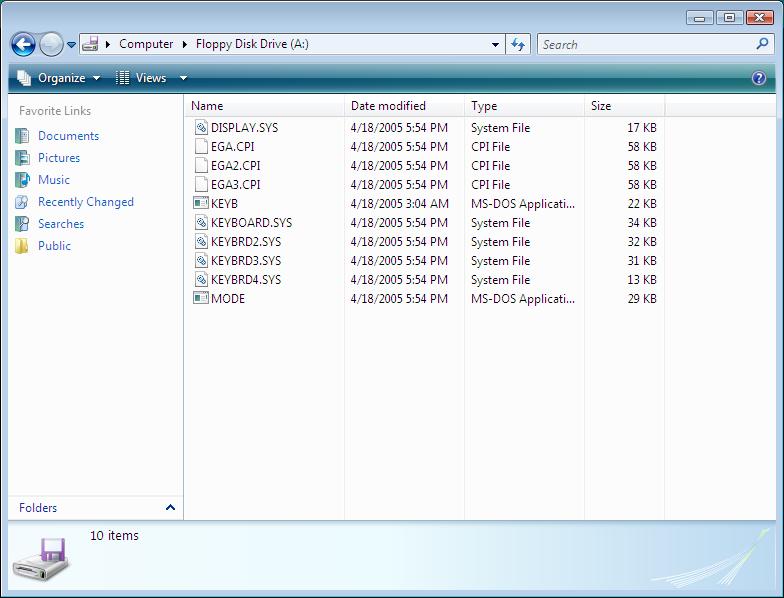784x598 pixels.
Task: Select the EGA2.CPI file icon
Action: click(x=201, y=166)
